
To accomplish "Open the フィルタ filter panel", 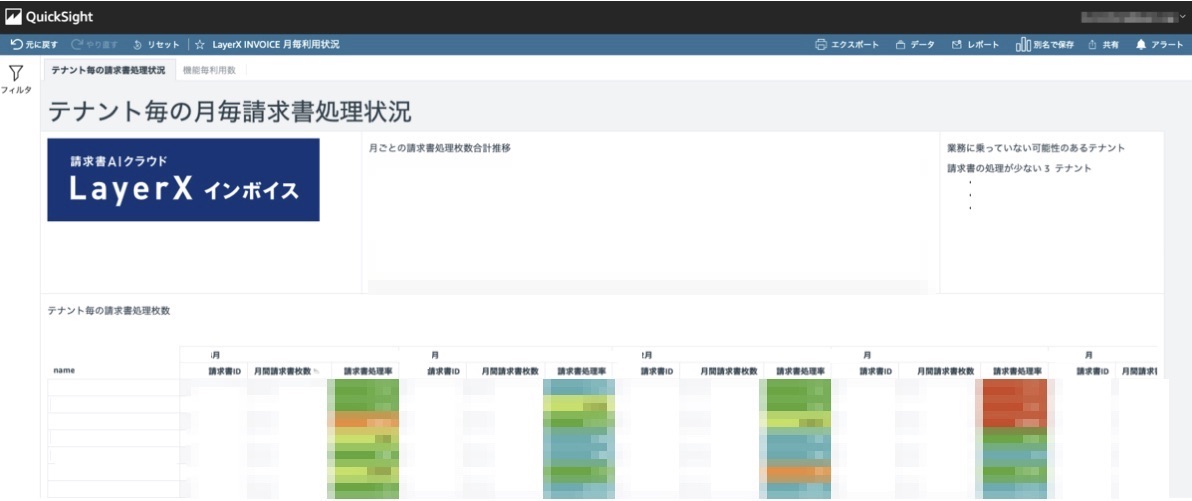I will coord(16,80).
